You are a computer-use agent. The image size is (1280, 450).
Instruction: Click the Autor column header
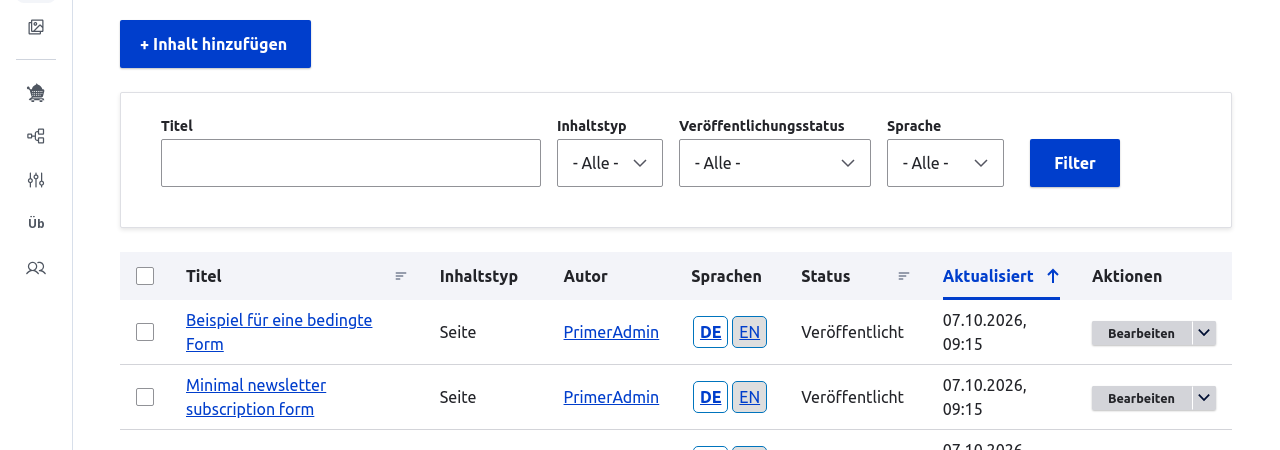coord(586,276)
